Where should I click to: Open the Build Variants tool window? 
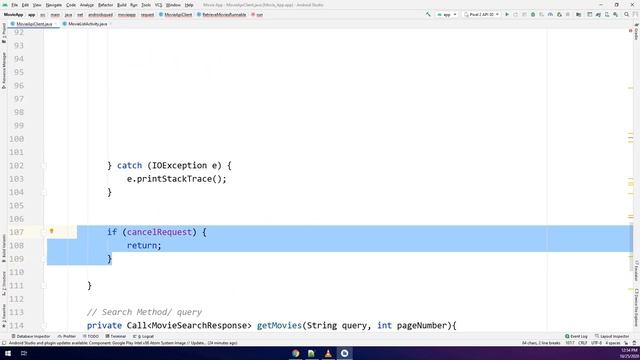pyautogui.click(x=4, y=248)
